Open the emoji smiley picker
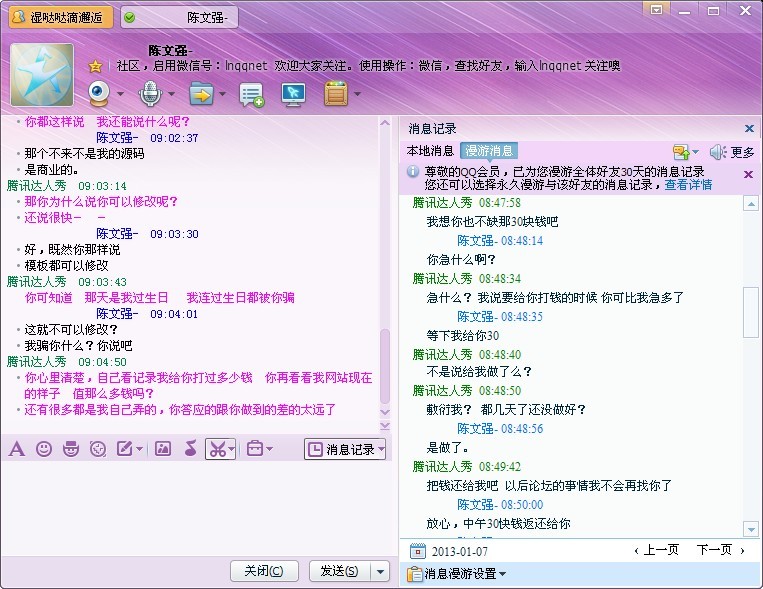763x589 pixels. (x=44, y=449)
